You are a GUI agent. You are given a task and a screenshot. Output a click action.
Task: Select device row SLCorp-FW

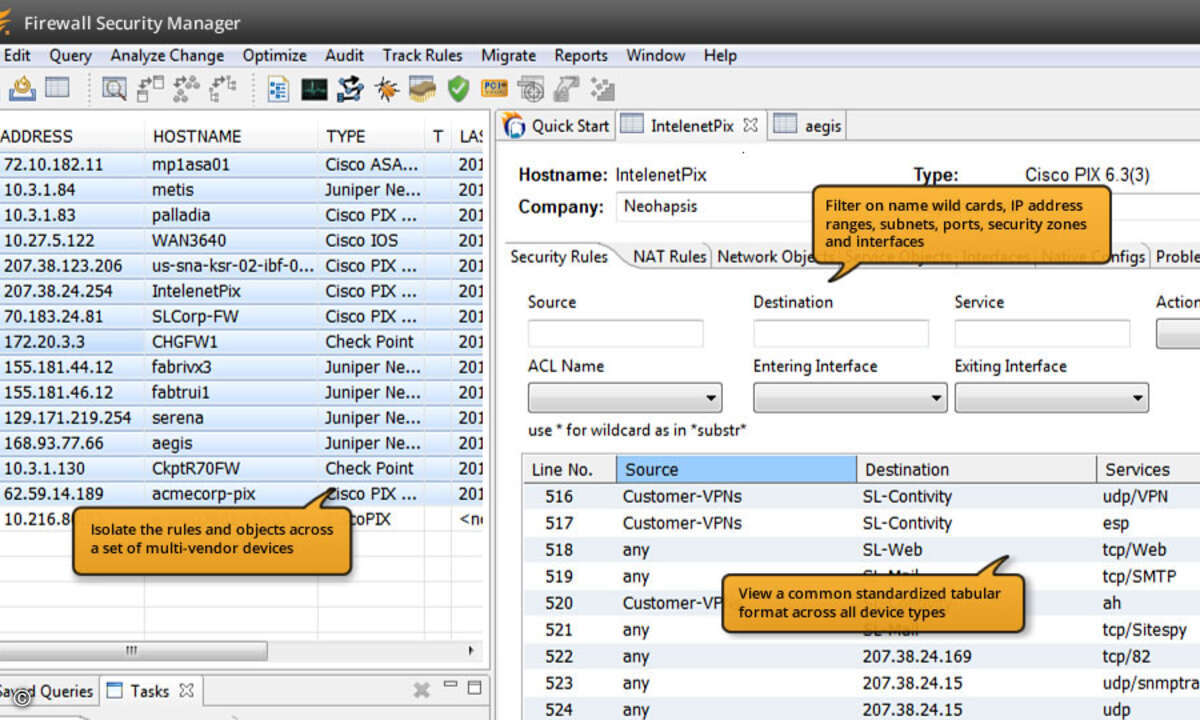click(241, 316)
